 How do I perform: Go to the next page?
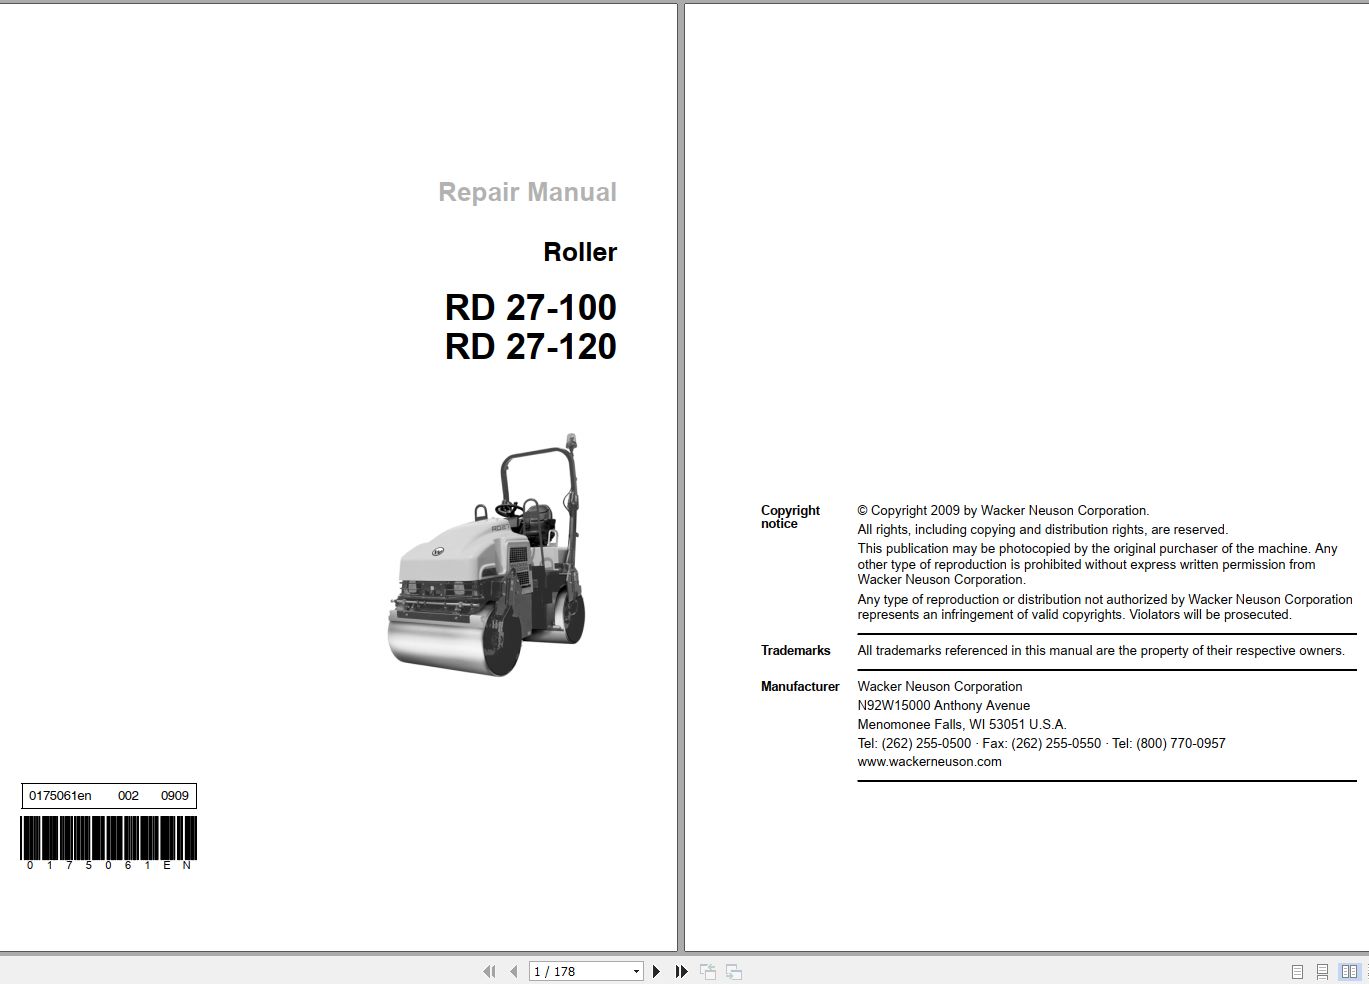click(x=656, y=971)
